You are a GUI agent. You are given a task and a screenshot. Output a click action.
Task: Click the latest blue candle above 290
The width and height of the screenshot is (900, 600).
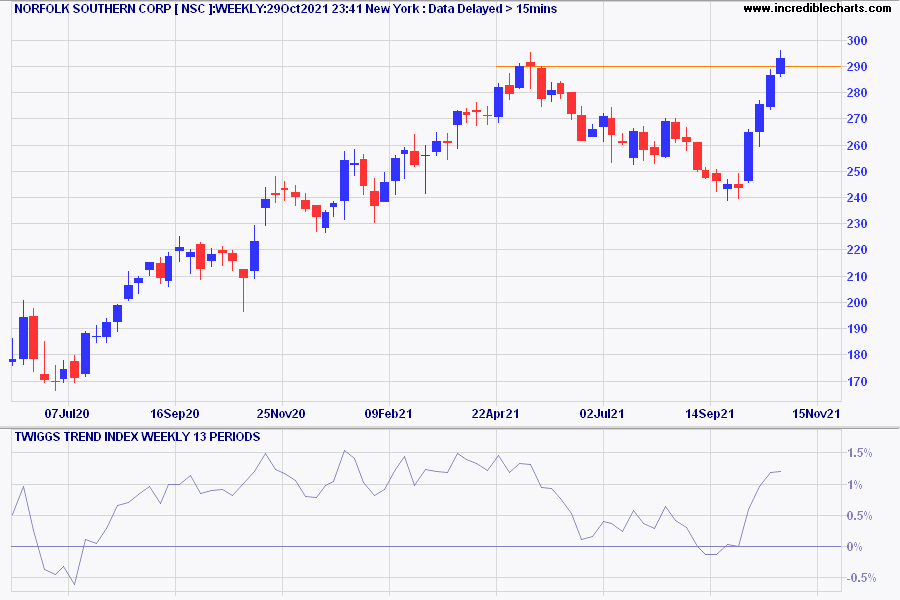[781, 65]
